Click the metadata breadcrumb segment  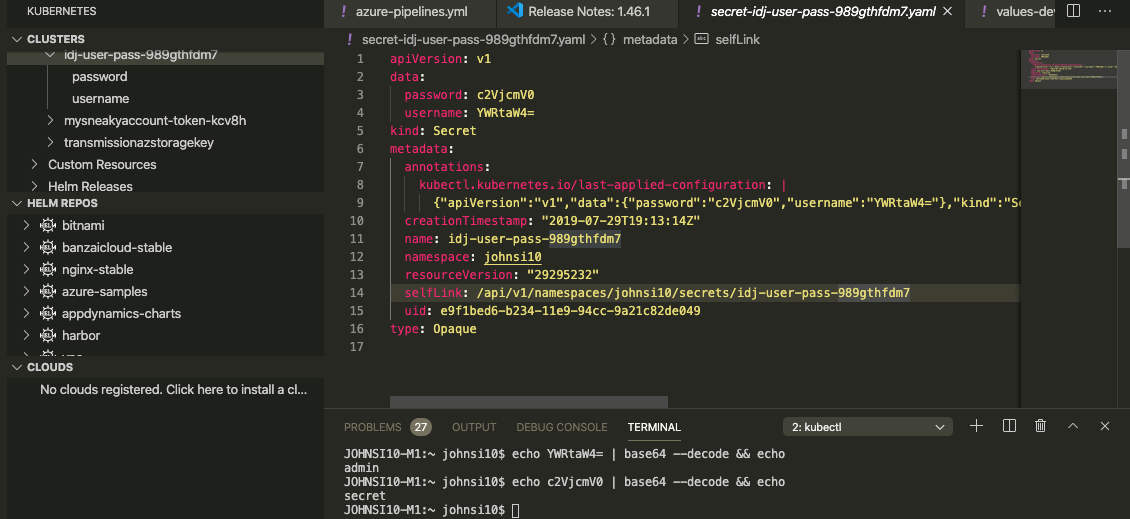(x=650, y=40)
